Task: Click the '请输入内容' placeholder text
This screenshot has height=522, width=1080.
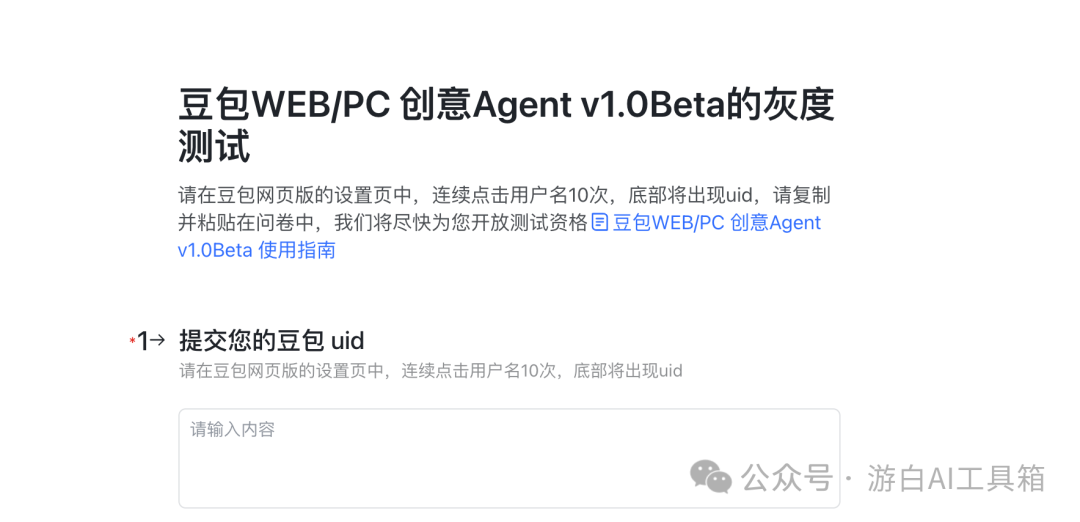Action: click(x=233, y=430)
